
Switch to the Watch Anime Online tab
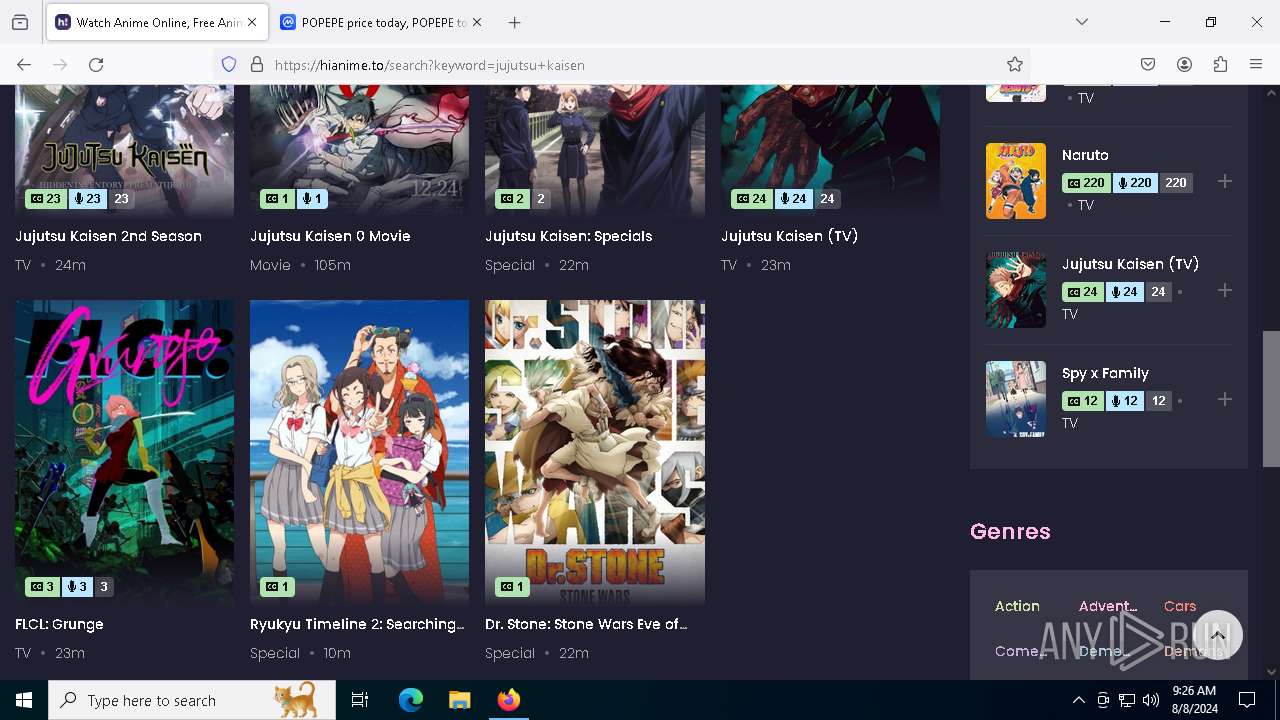[157, 22]
